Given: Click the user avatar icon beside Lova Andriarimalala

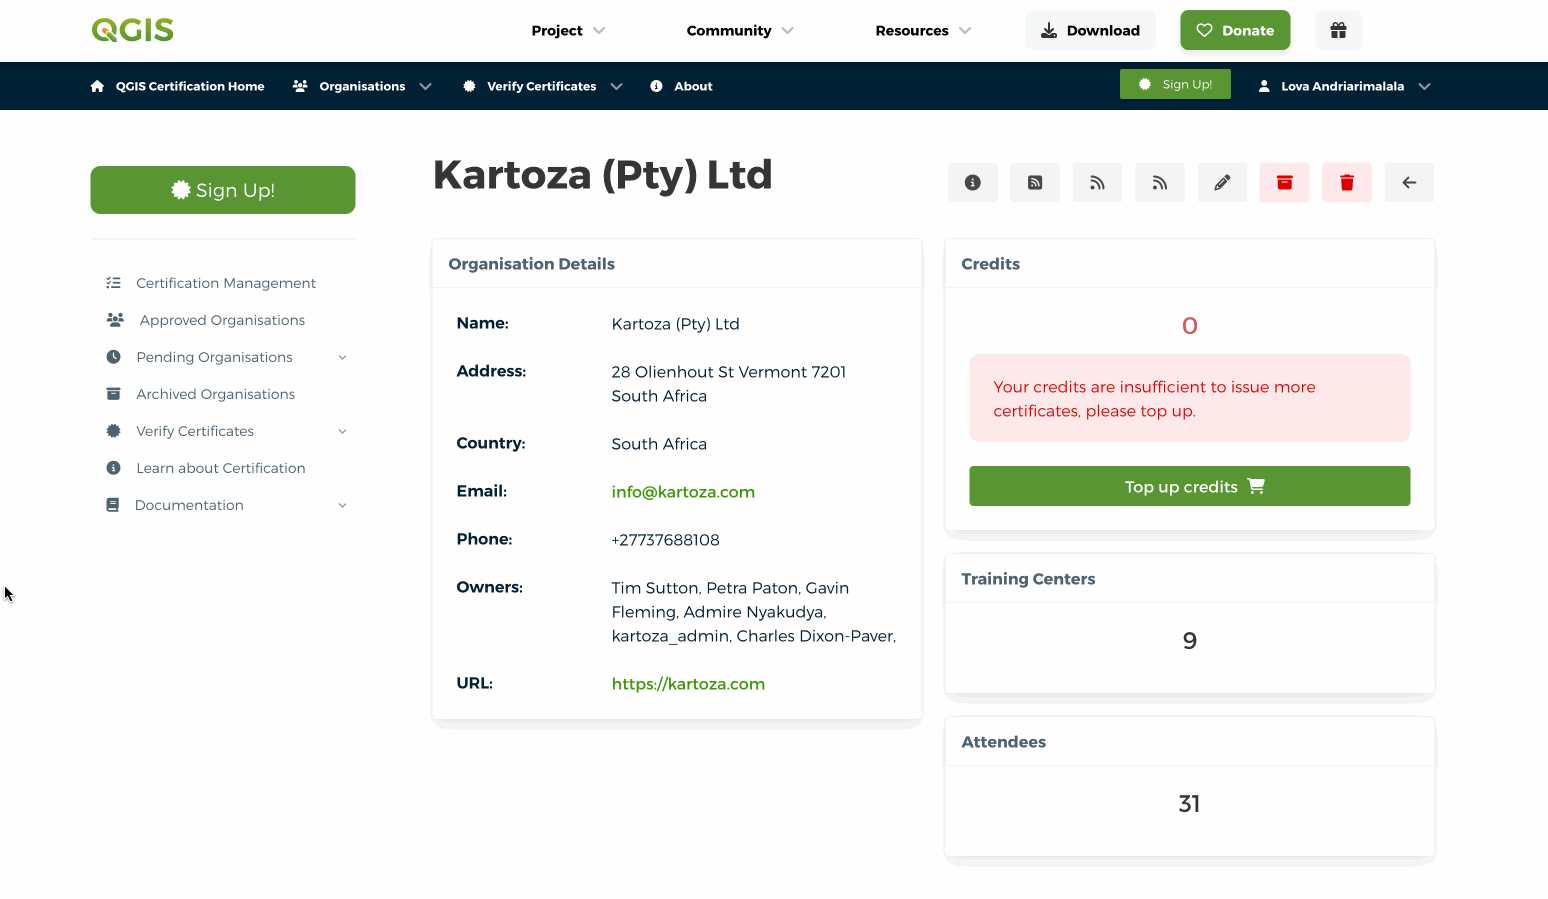Looking at the screenshot, I should click(x=1264, y=86).
